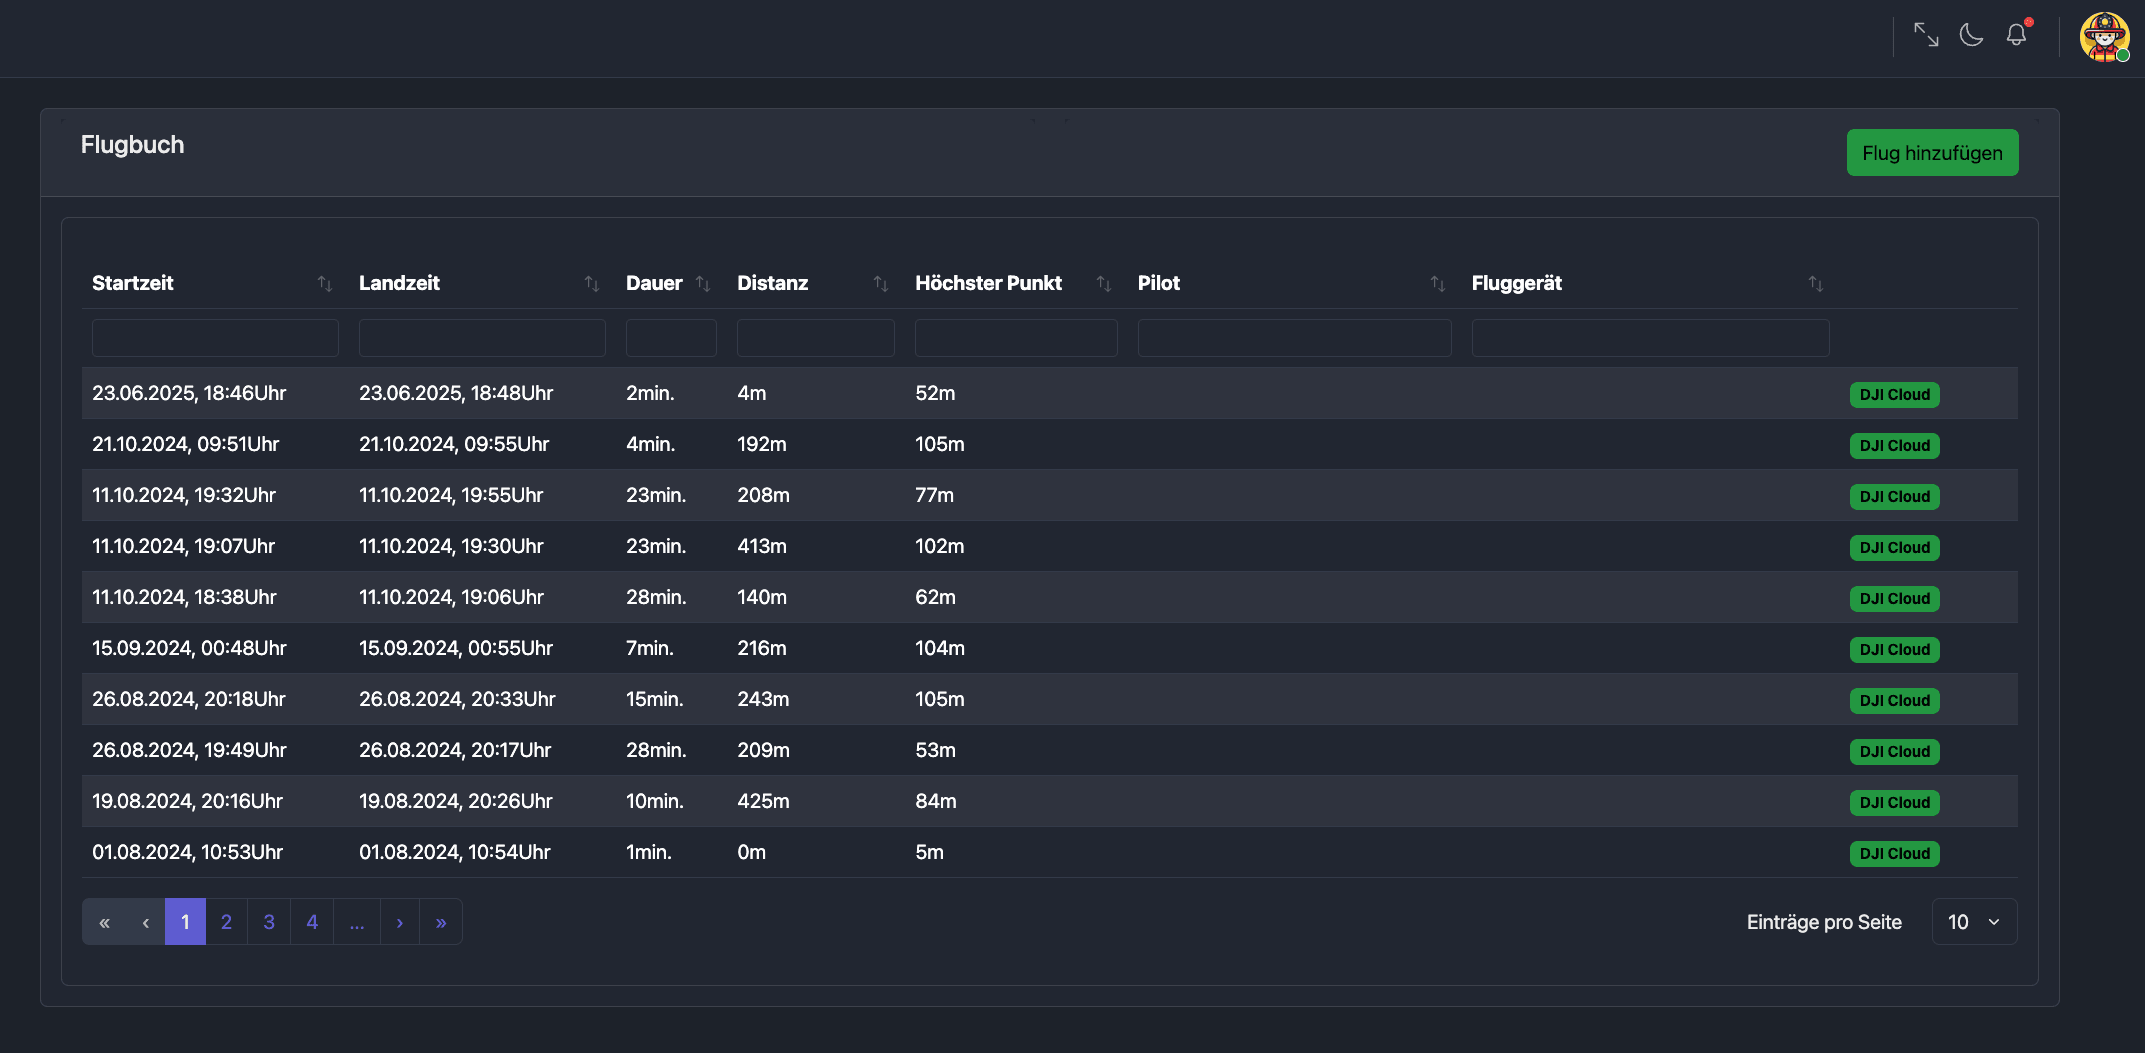This screenshot has height=1053, width=2145.
Task: Focus the Pilot filter text box
Action: pyautogui.click(x=1294, y=338)
